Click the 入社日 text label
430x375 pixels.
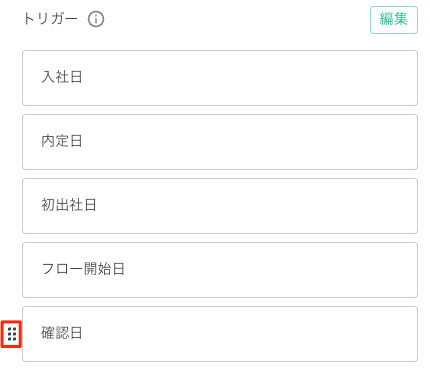pos(62,77)
